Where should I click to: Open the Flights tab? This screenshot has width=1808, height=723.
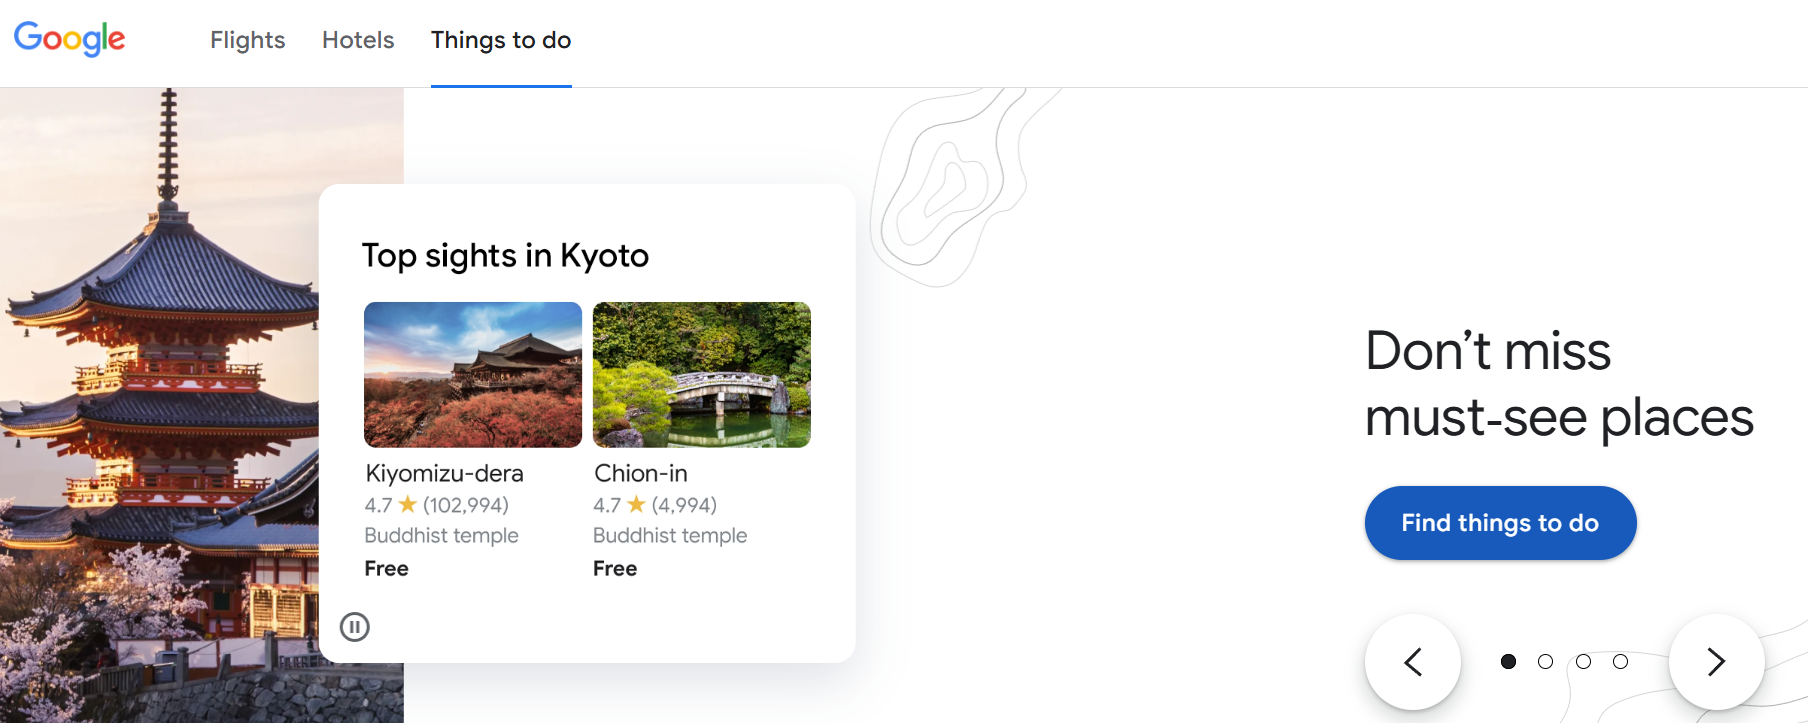click(x=248, y=40)
